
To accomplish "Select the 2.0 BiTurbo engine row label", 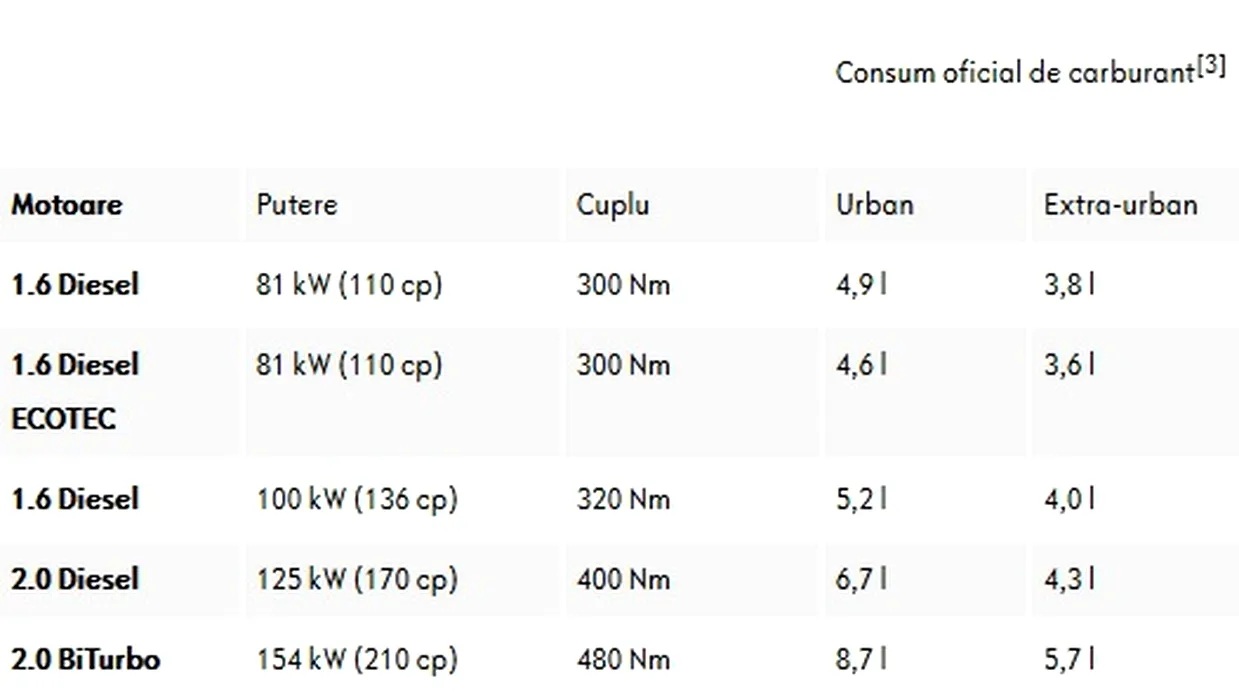I will (x=86, y=660).
